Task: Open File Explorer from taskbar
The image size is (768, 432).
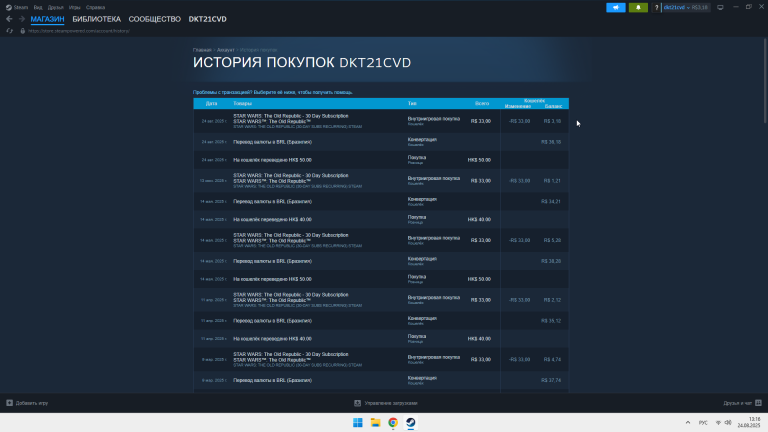Action: [x=375, y=423]
